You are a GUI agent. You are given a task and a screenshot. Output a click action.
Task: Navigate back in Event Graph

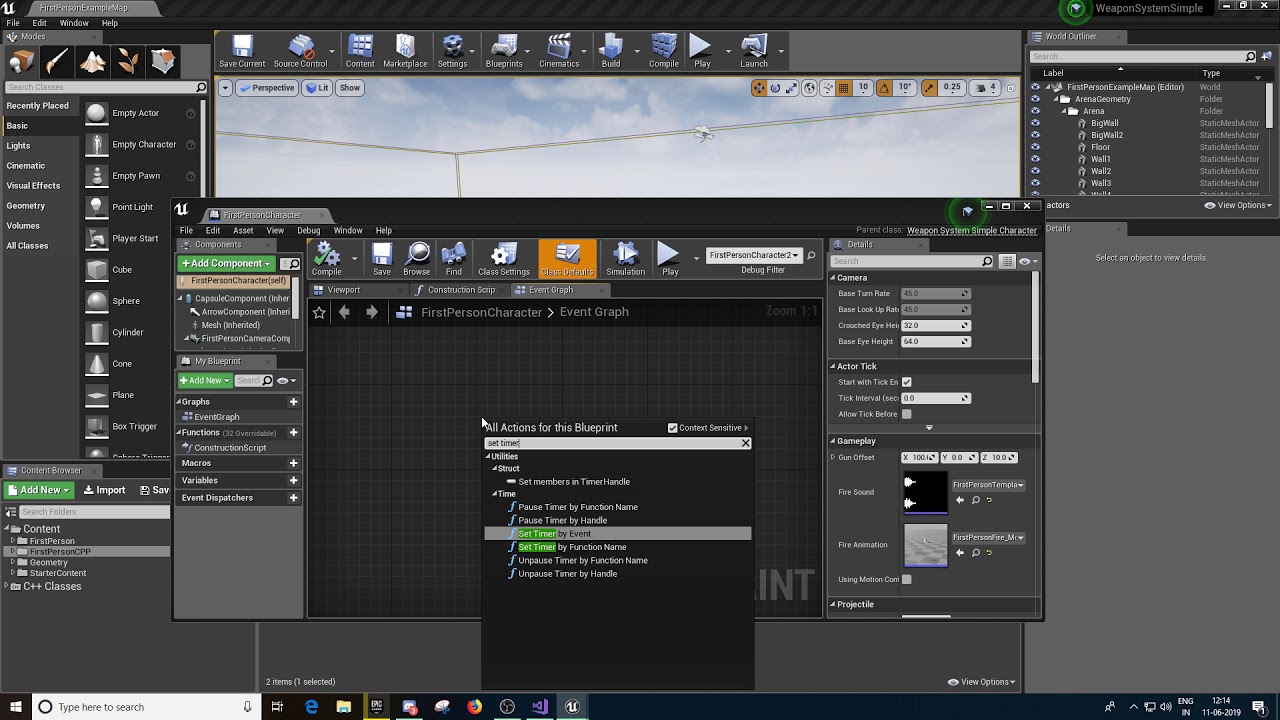coord(344,312)
